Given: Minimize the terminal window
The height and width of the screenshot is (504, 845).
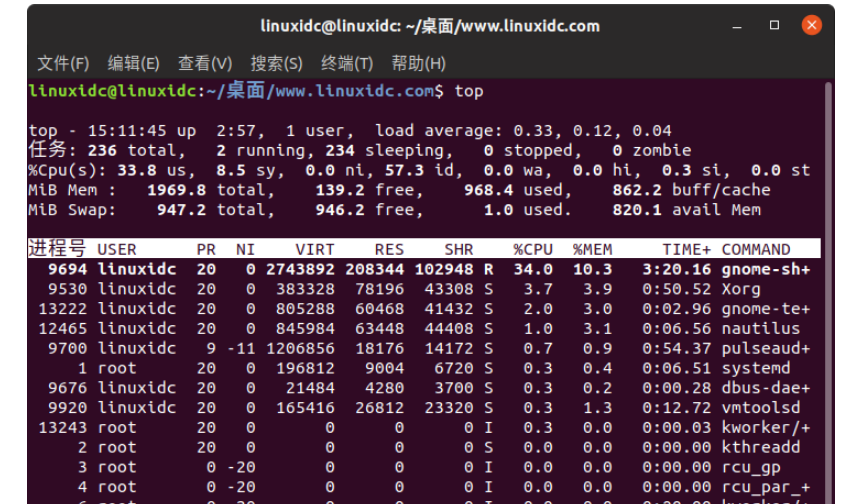Looking at the screenshot, I should click(737, 25).
